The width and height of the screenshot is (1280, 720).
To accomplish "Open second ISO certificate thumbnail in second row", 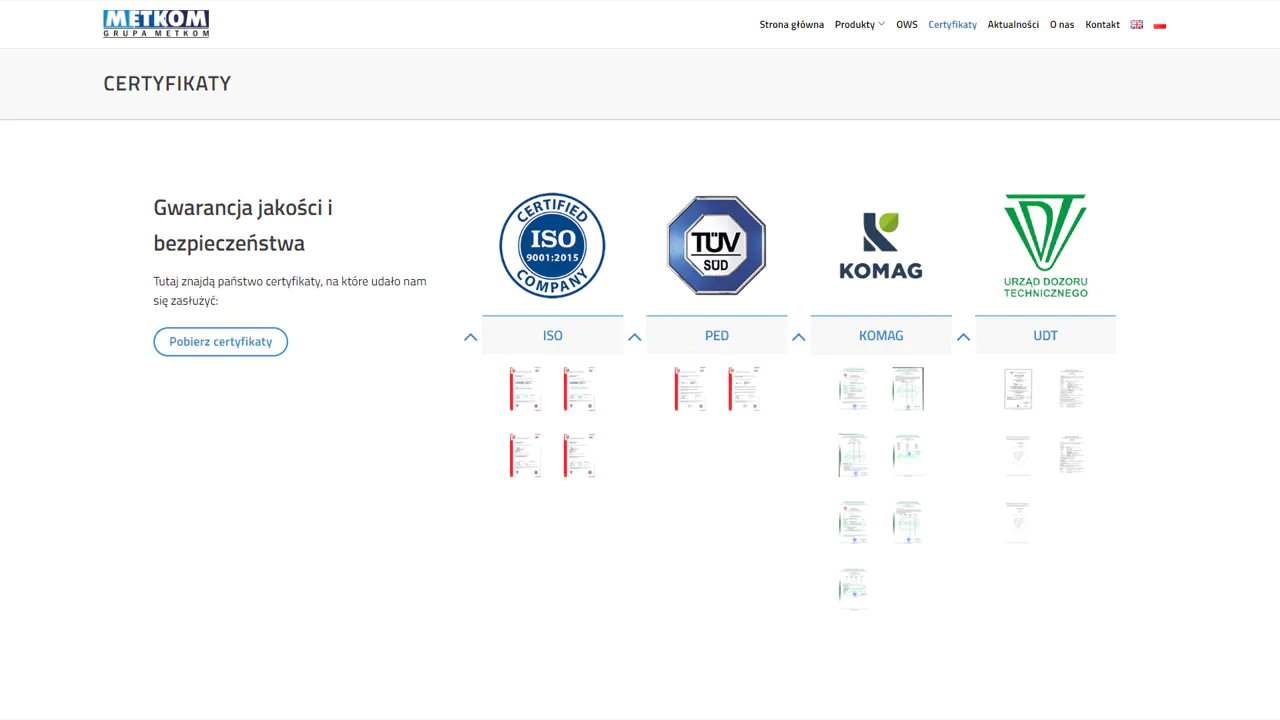I will [x=579, y=456].
